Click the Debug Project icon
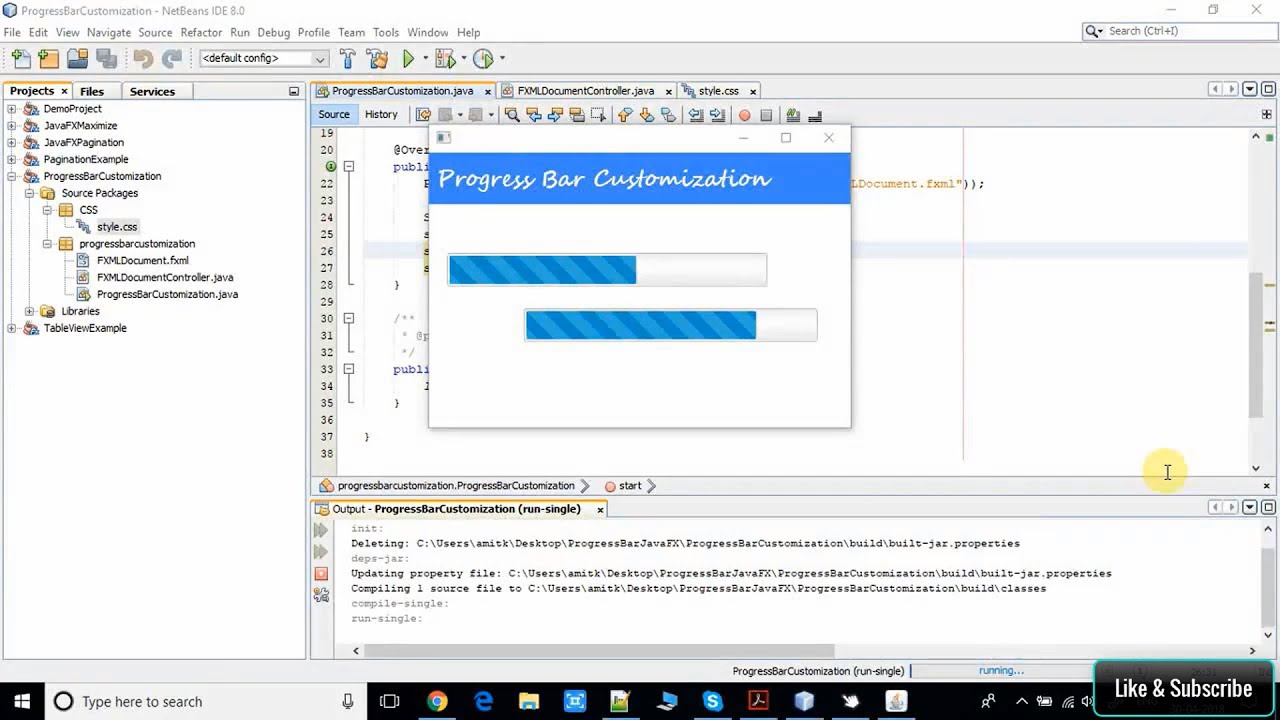The height and width of the screenshot is (720, 1280). pos(445,59)
